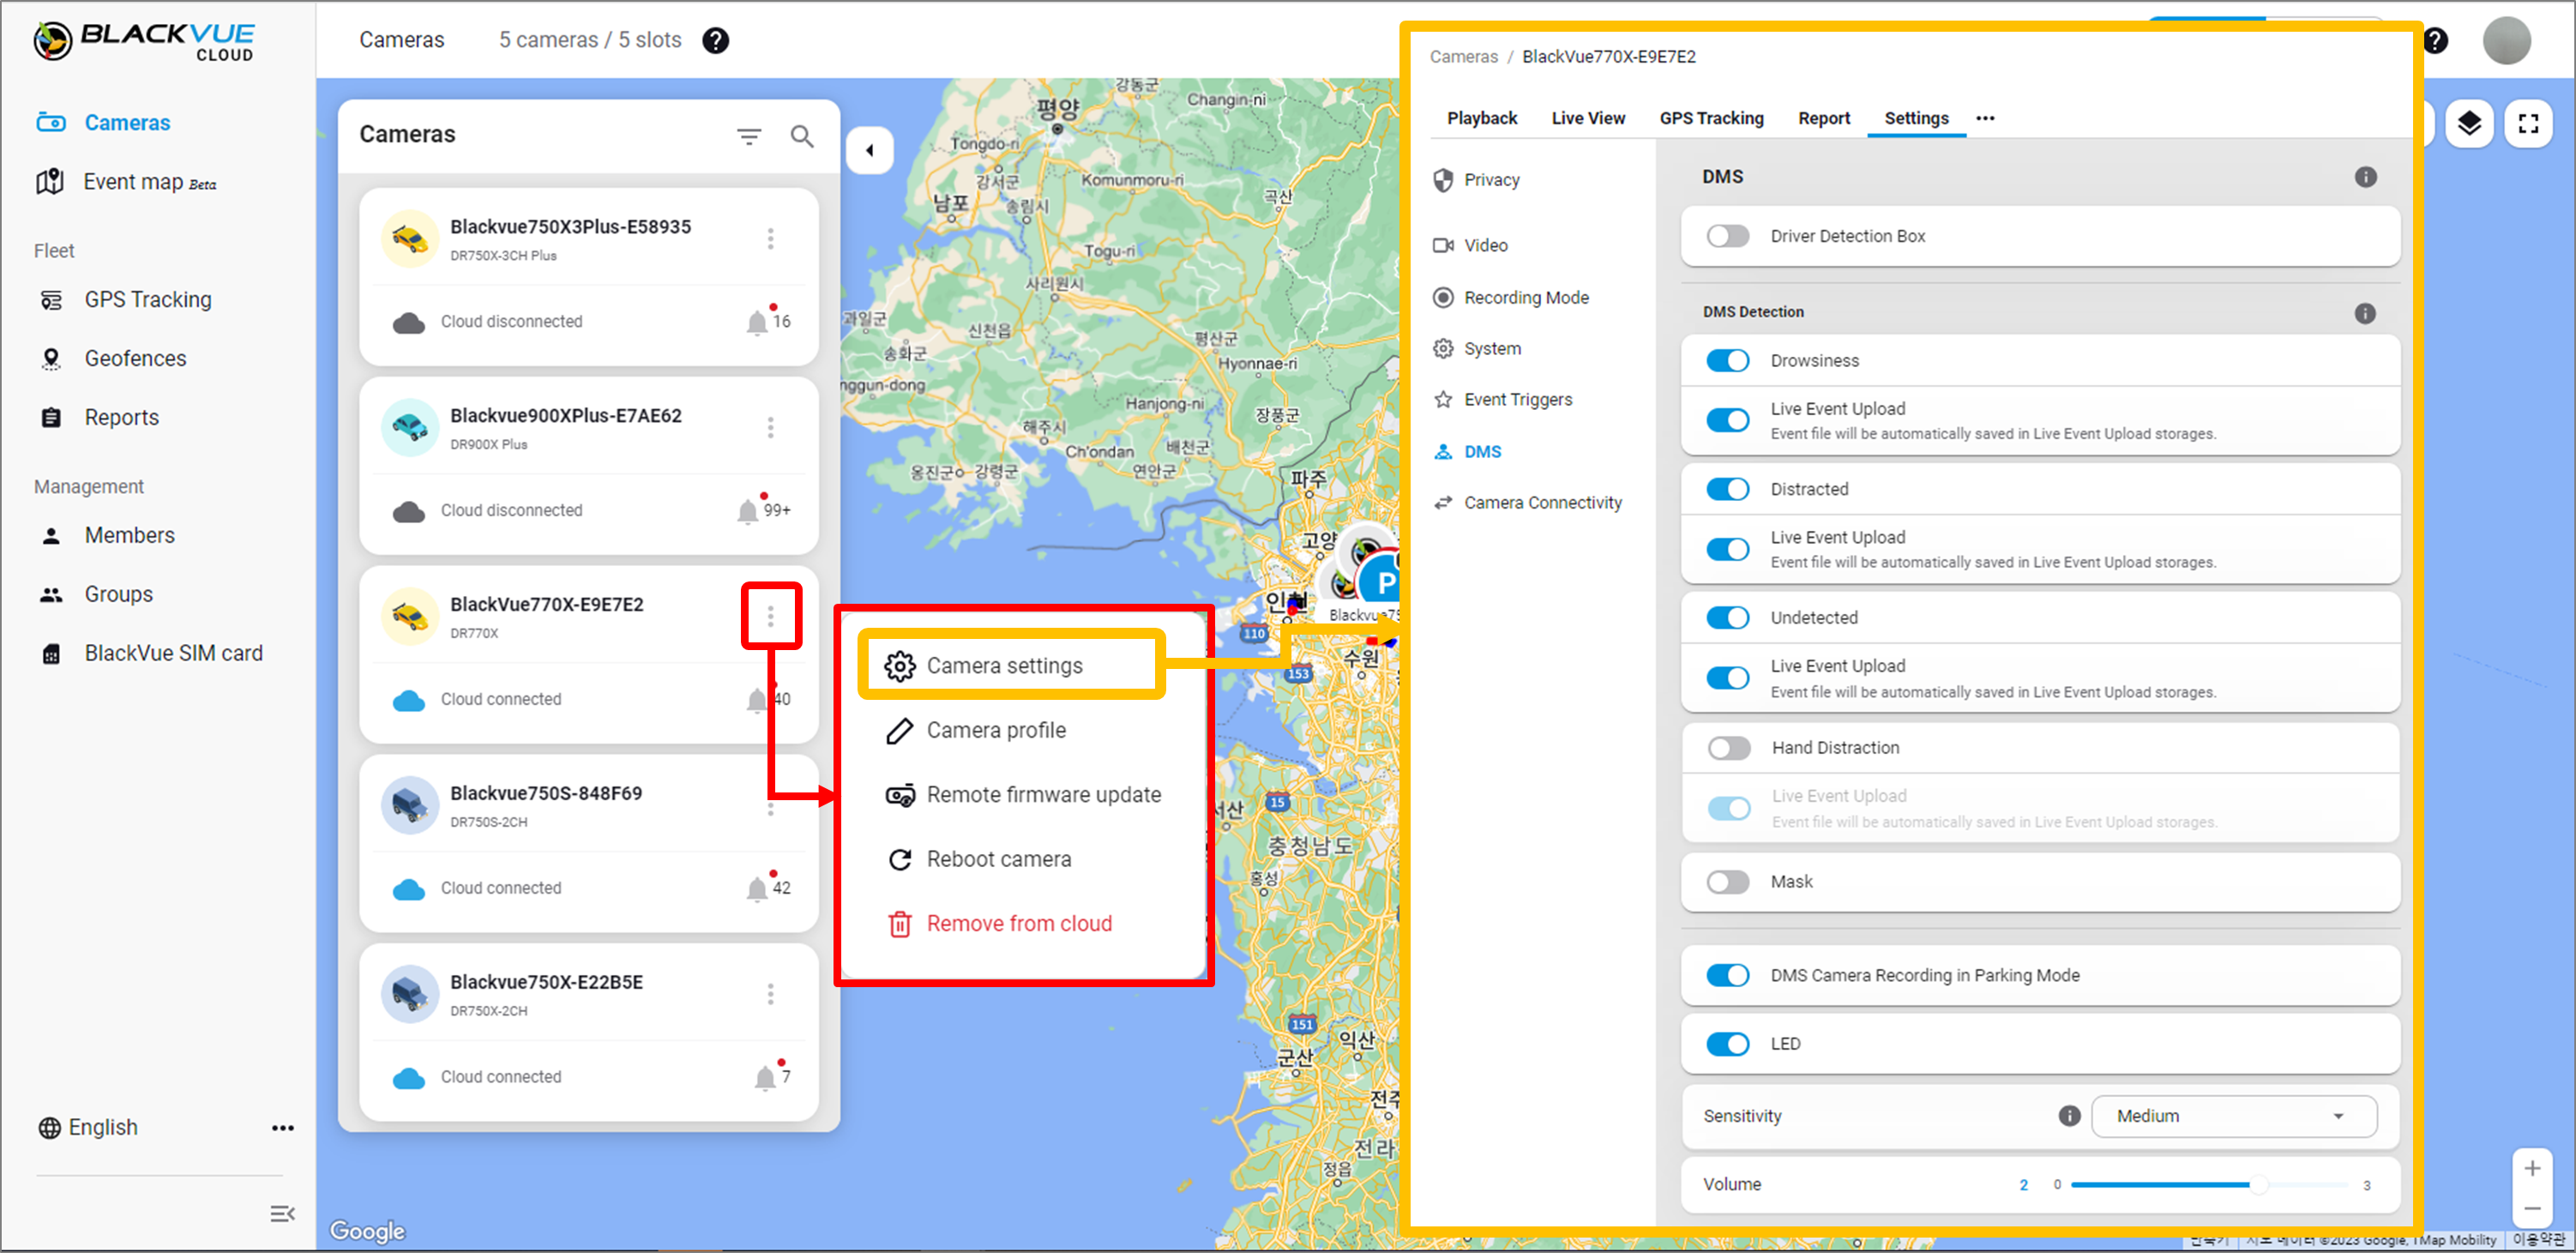This screenshot has height=1253, width=2576.
Task: Toggle Undetected detection switch
Action: click(1727, 618)
